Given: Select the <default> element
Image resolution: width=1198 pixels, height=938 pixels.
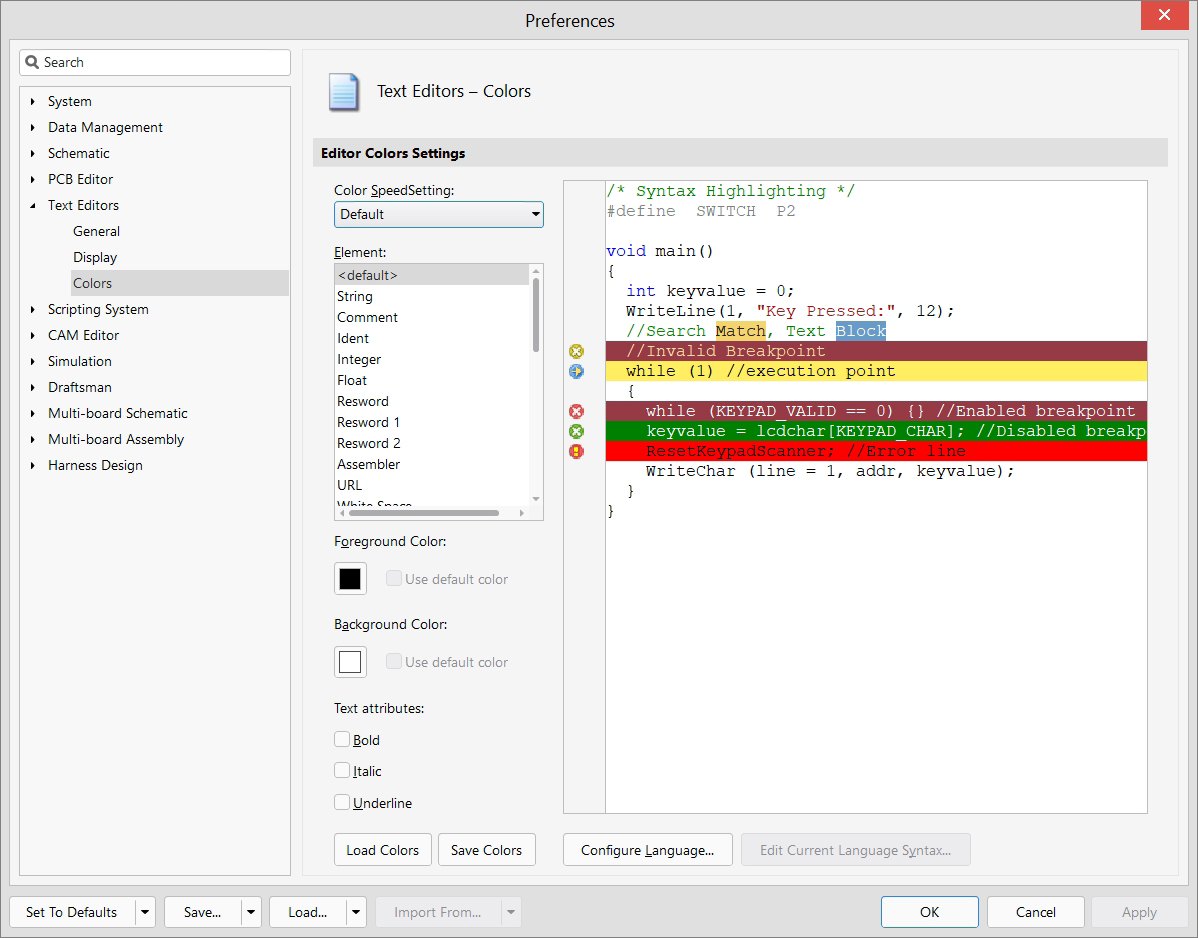Looking at the screenshot, I should pyautogui.click(x=432, y=275).
